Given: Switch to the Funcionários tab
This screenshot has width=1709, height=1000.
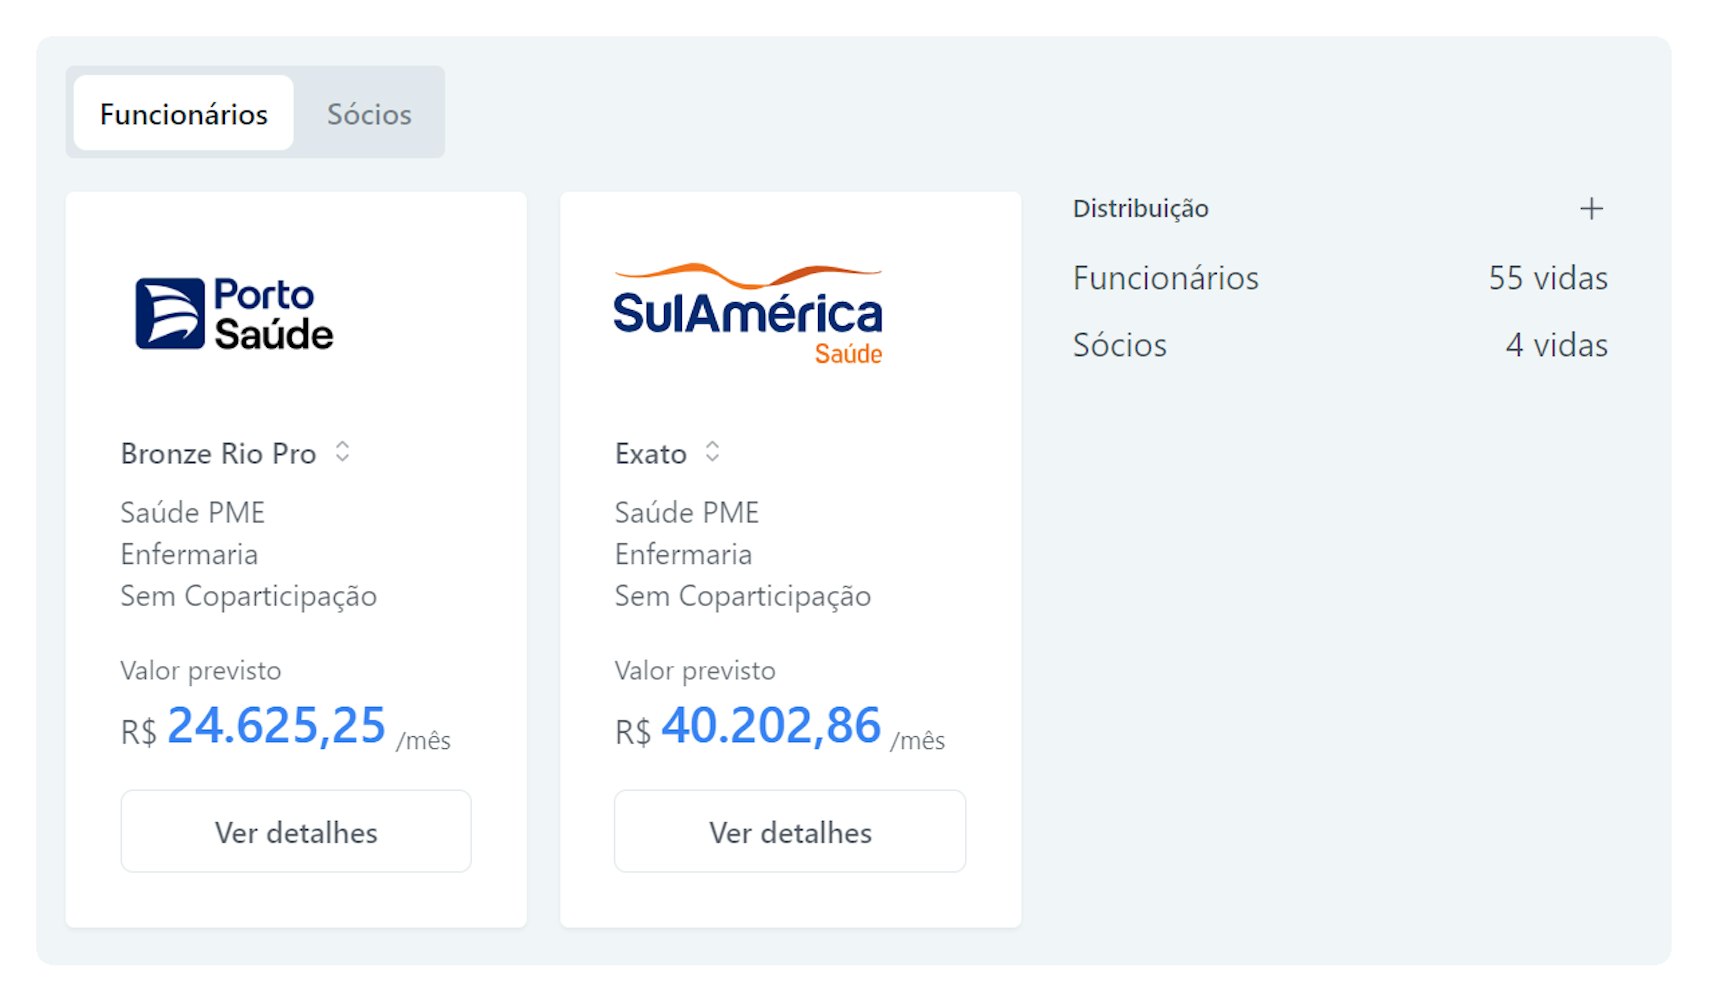Looking at the screenshot, I should (184, 113).
